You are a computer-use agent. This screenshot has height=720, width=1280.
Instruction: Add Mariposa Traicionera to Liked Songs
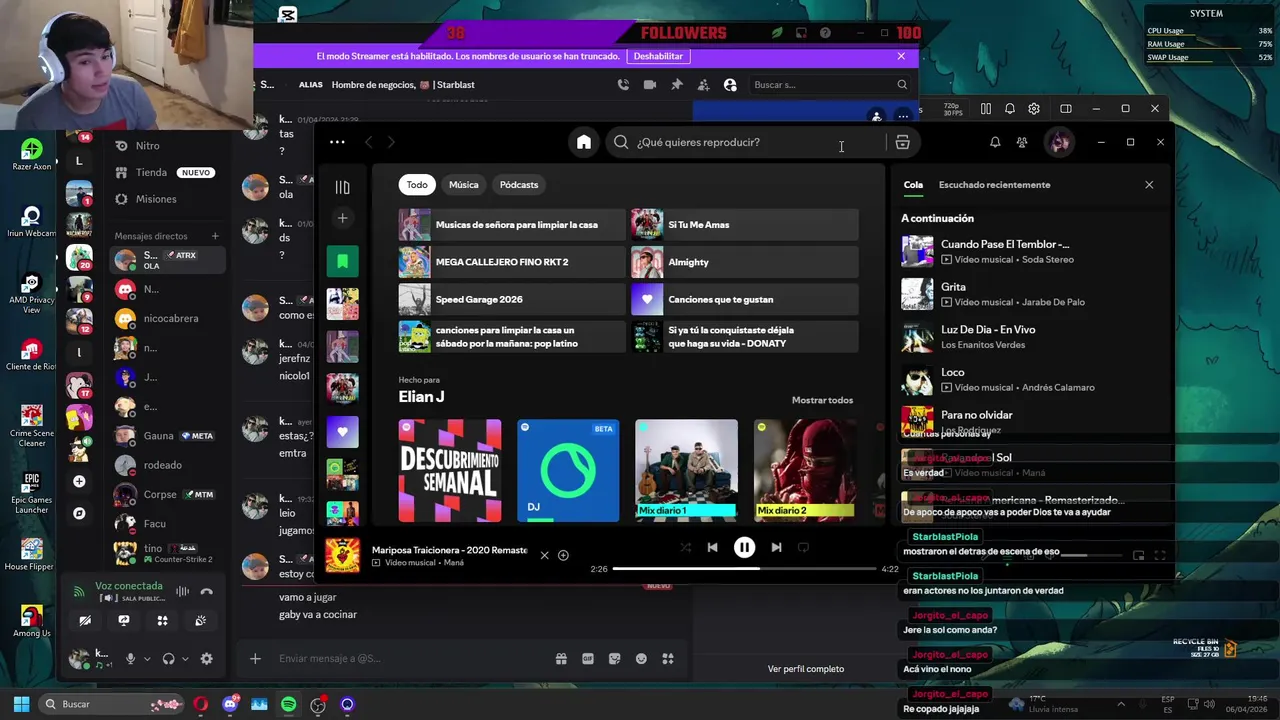point(563,555)
